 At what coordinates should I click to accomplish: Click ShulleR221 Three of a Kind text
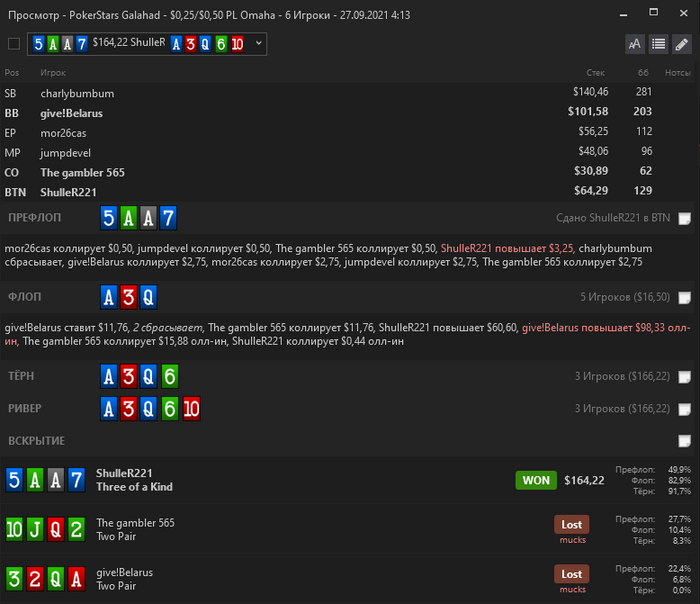(134, 480)
